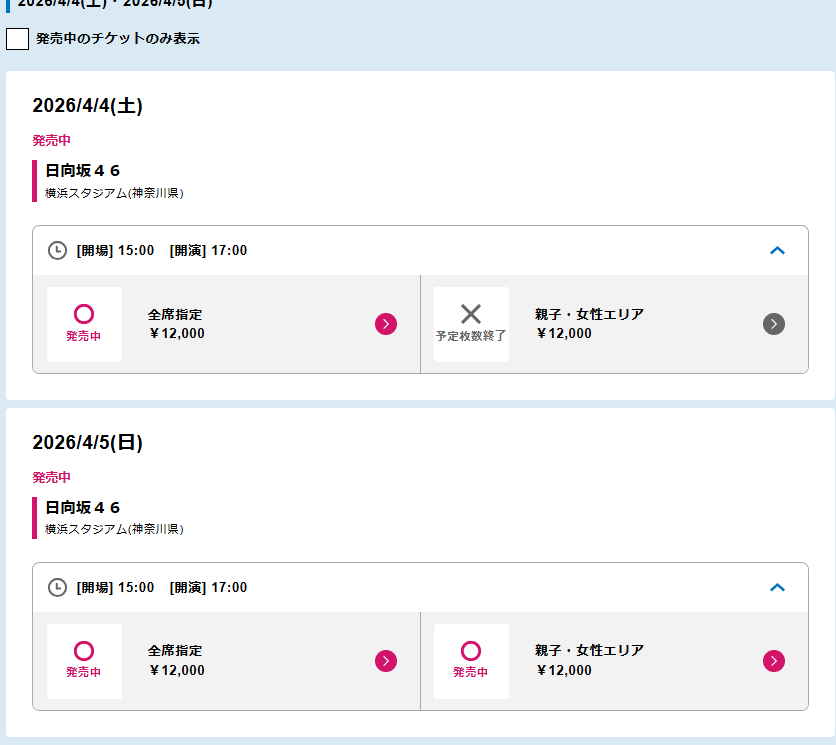The height and width of the screenshot is (745, 836).
Task: Collapse the April 4 showtime chevron
Action: tap(777, 250)
